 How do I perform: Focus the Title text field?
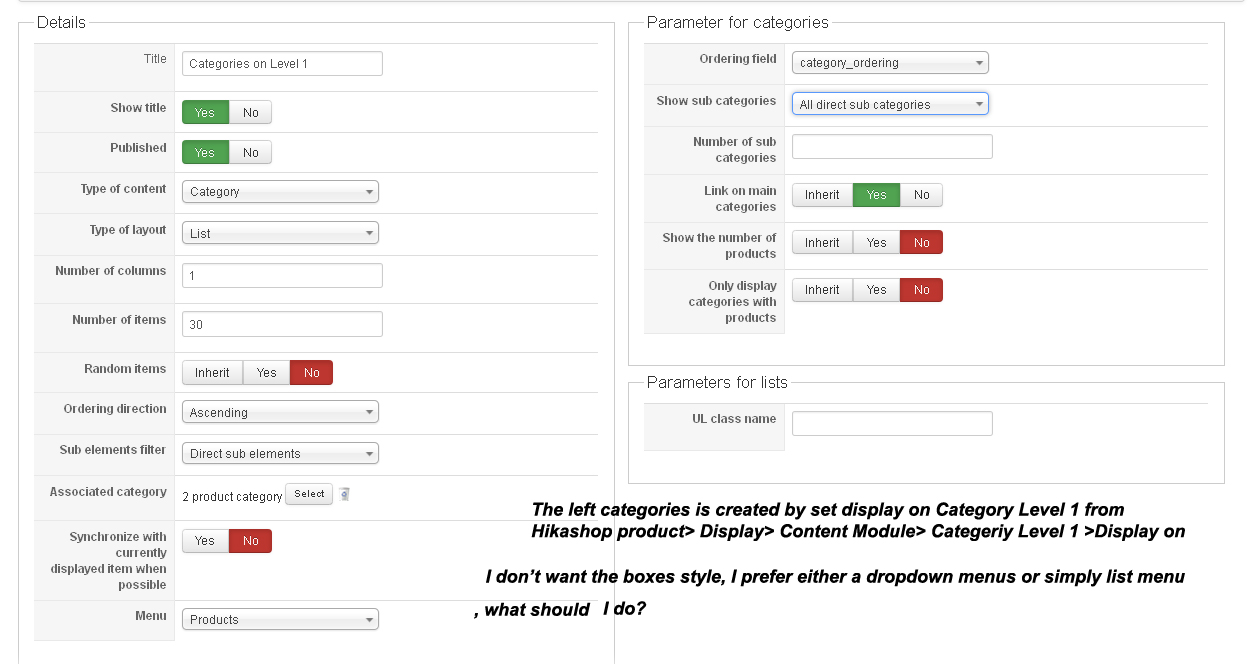point(282,64)
